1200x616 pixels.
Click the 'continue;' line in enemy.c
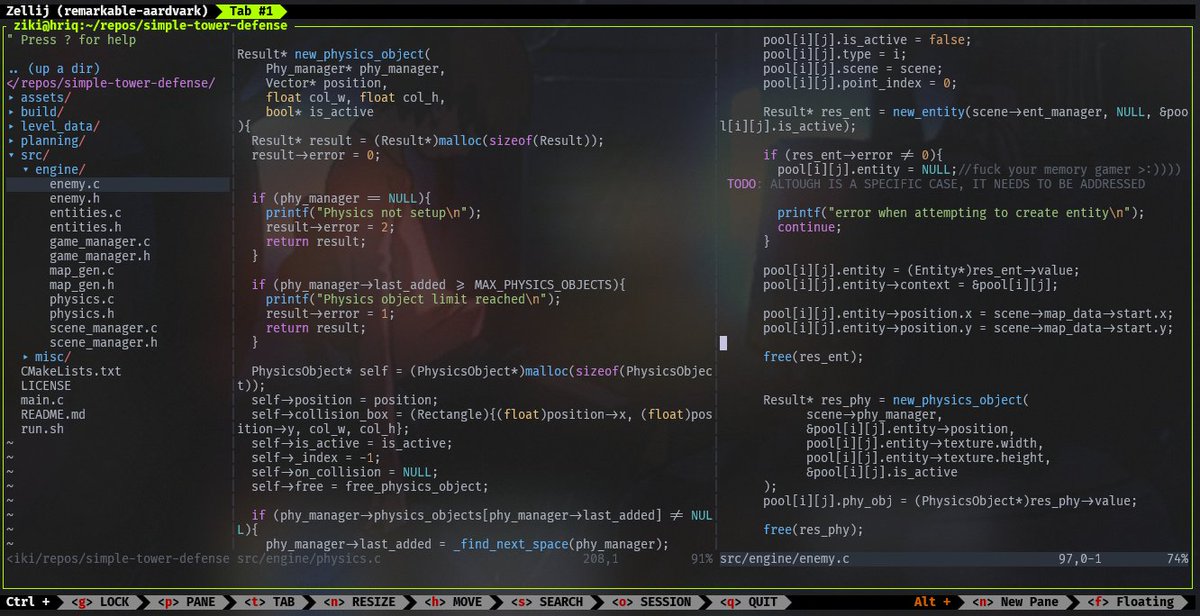(x=810, y=227)
